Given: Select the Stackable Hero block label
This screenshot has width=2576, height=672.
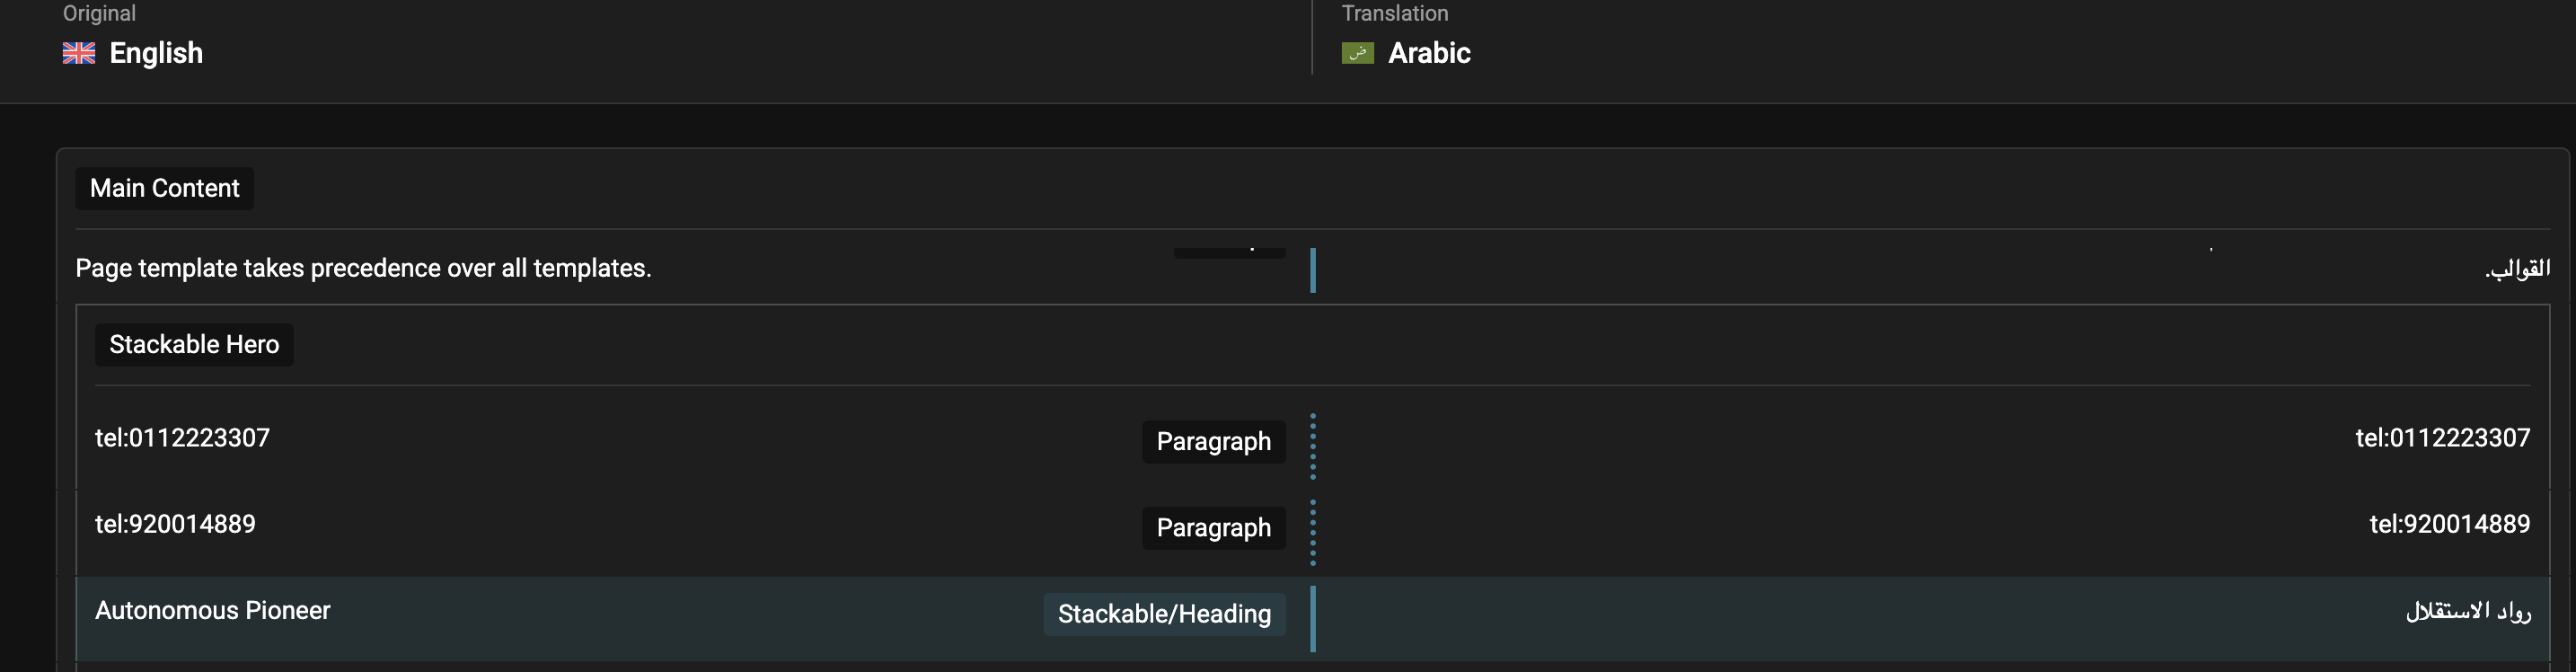Looking at the screenshot, I should coord(194,344).
